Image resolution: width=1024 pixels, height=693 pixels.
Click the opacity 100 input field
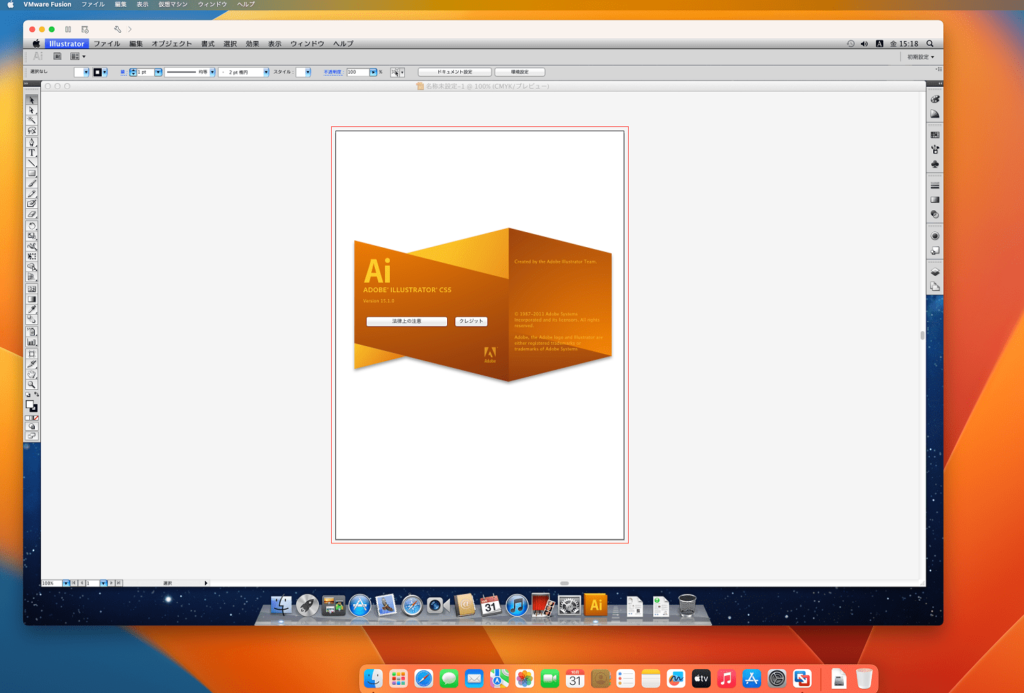(x=358, y=73)
